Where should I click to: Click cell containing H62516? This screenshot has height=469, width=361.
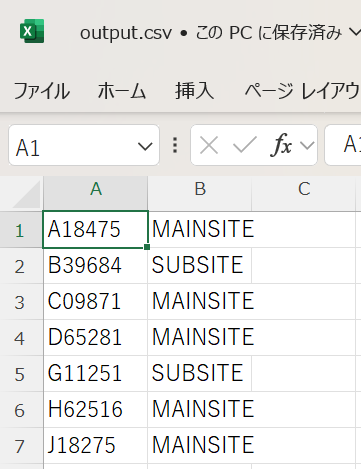pyautogui.click(x=96, y=410)
